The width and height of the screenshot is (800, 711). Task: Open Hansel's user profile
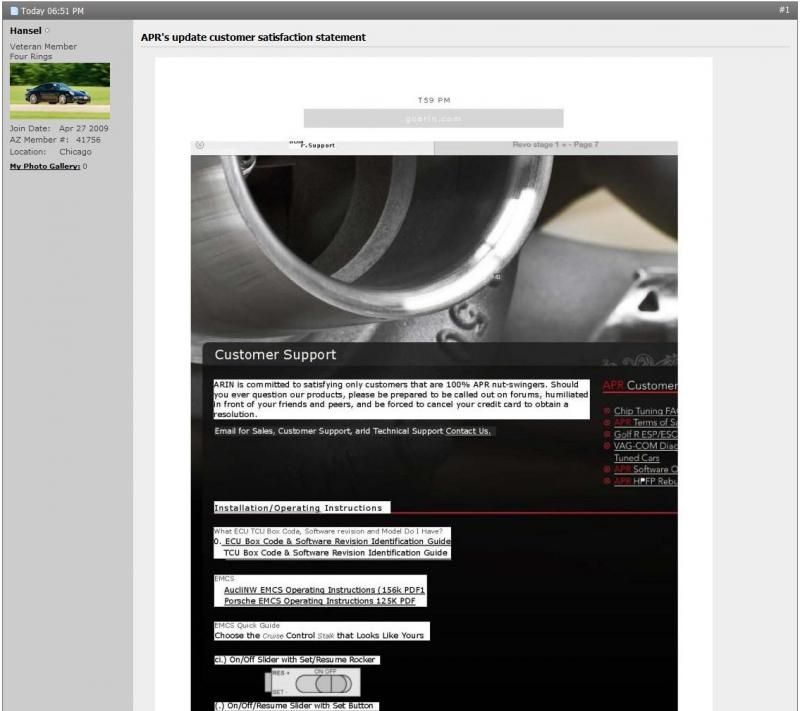click(26, 31)
